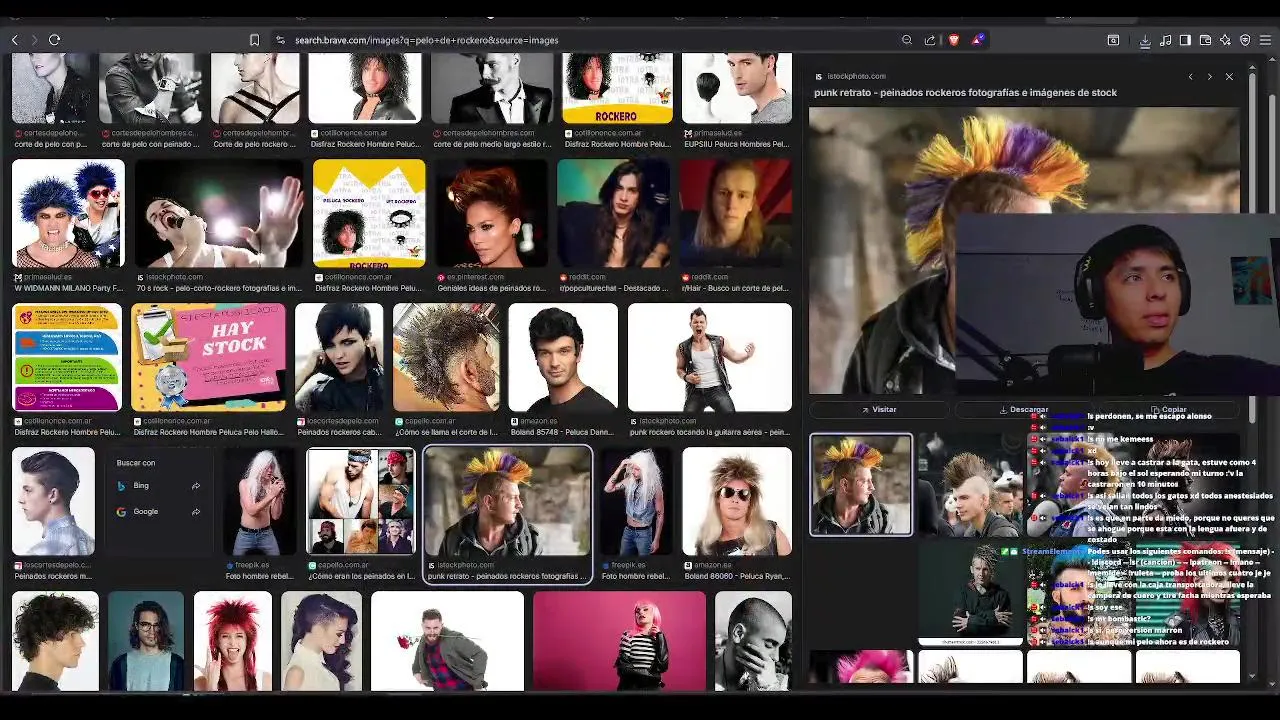Click the tab search icon in toolbar
The width and height of the screenshot is (1280, 720).
coord(1113,40)
